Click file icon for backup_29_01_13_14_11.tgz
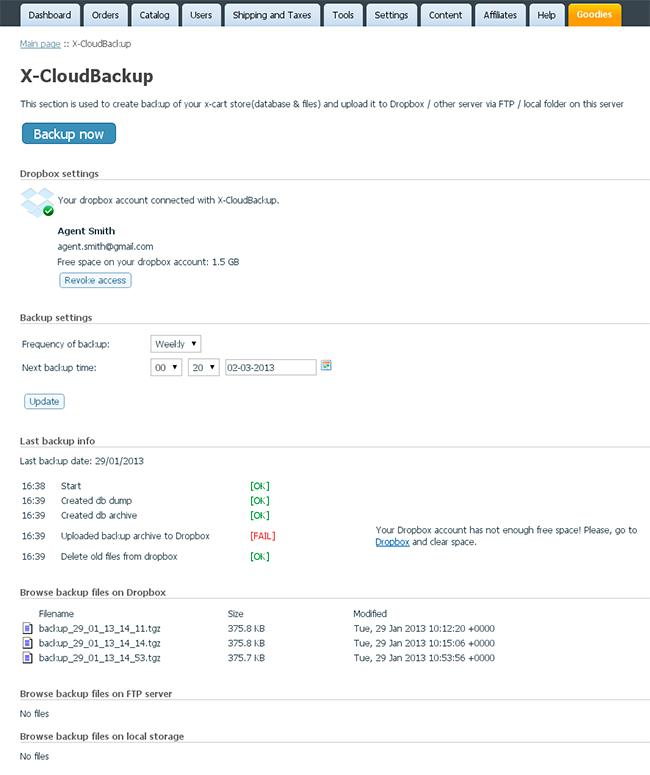Image resolution: width=650 pixels, height=775 pixels. tap(28, 628)
